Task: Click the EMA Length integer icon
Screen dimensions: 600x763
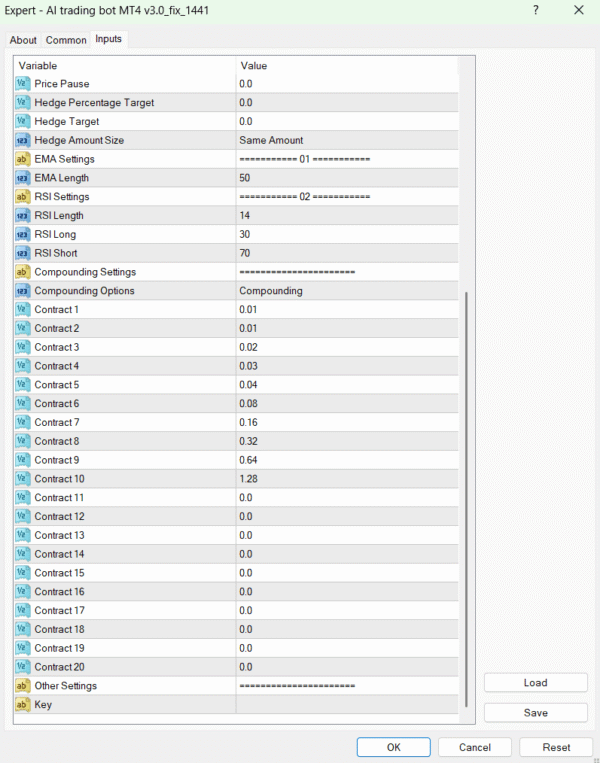Action: pos(22,178)
